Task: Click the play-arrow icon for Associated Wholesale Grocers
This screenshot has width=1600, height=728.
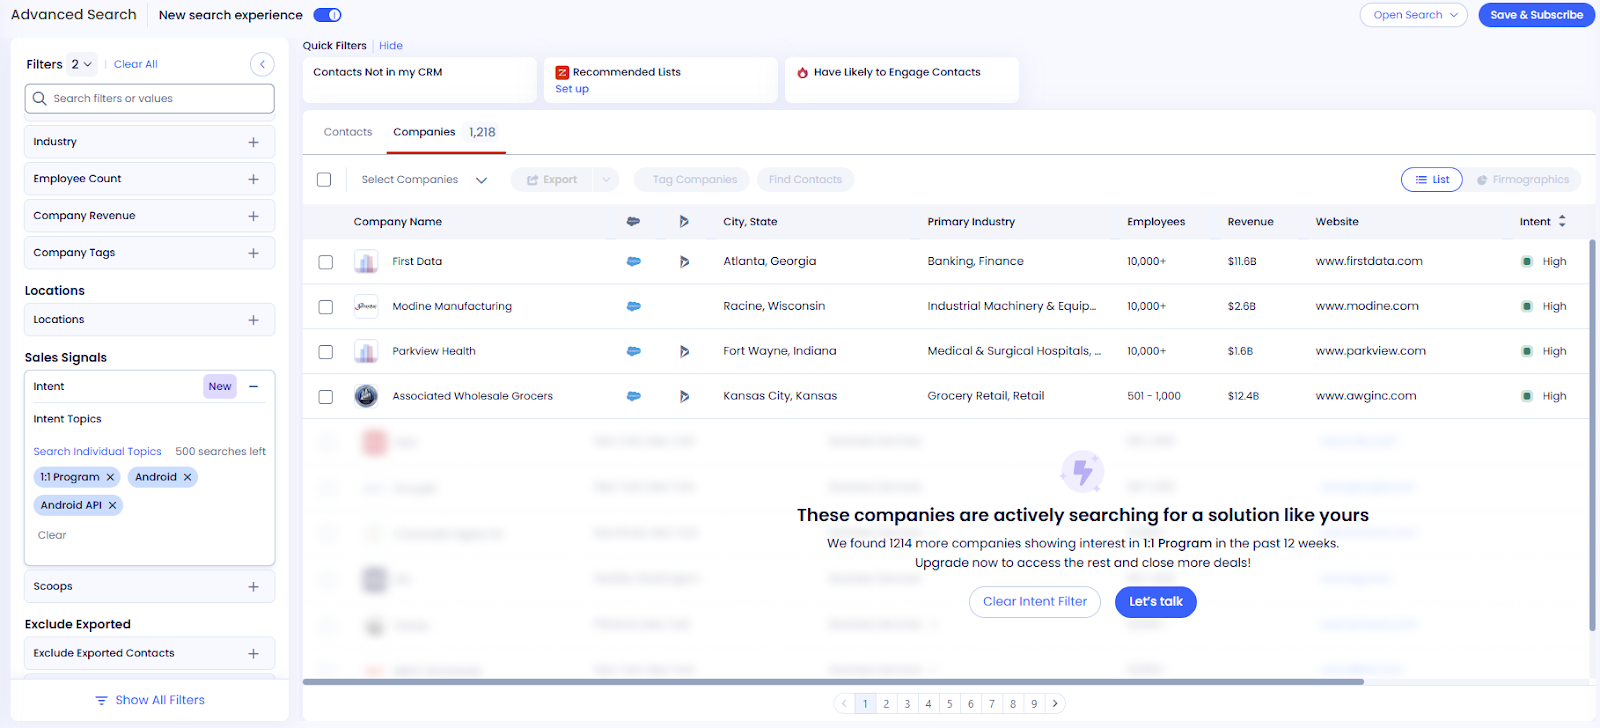Action: pyautogui.click(x=684, y=396)
